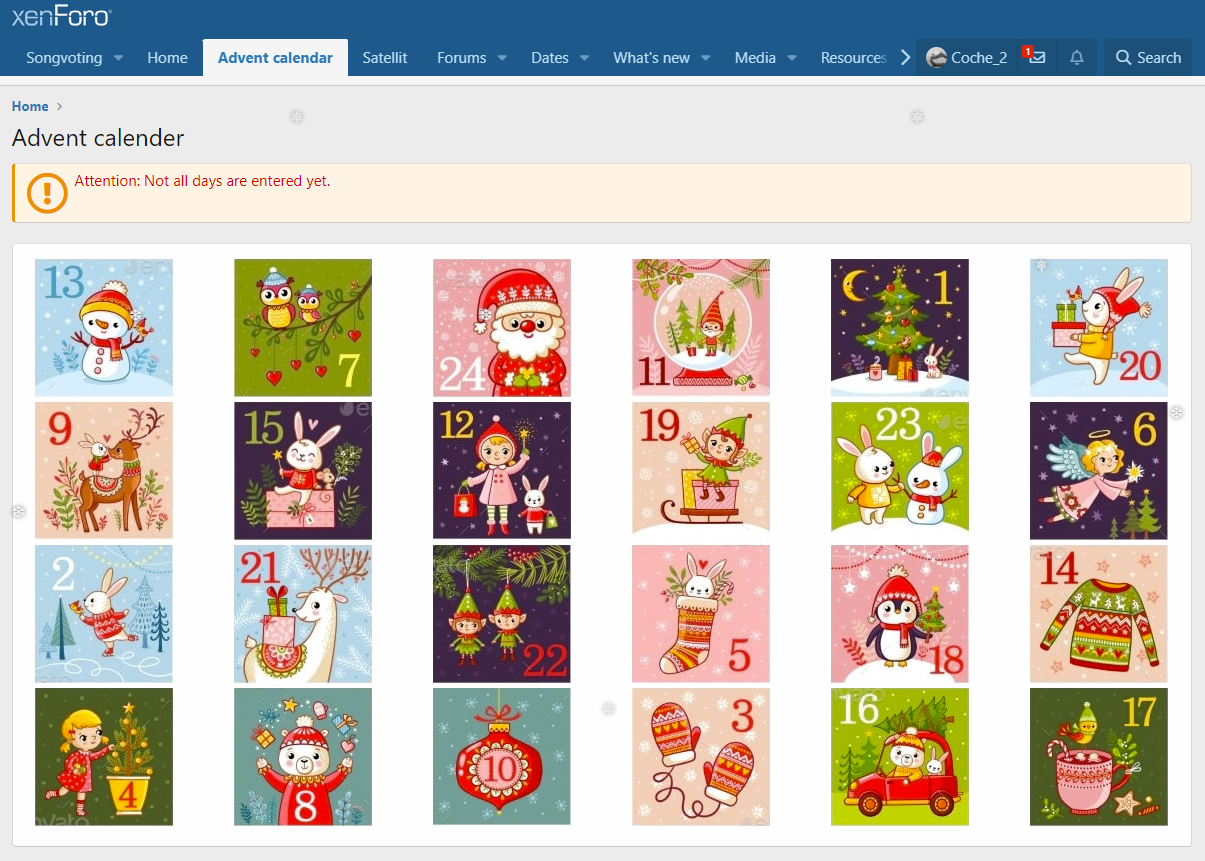Viewport: 1205px width, 861px height.
Task: Expand the Media dropdown arrow
Action: click(792, 58)
